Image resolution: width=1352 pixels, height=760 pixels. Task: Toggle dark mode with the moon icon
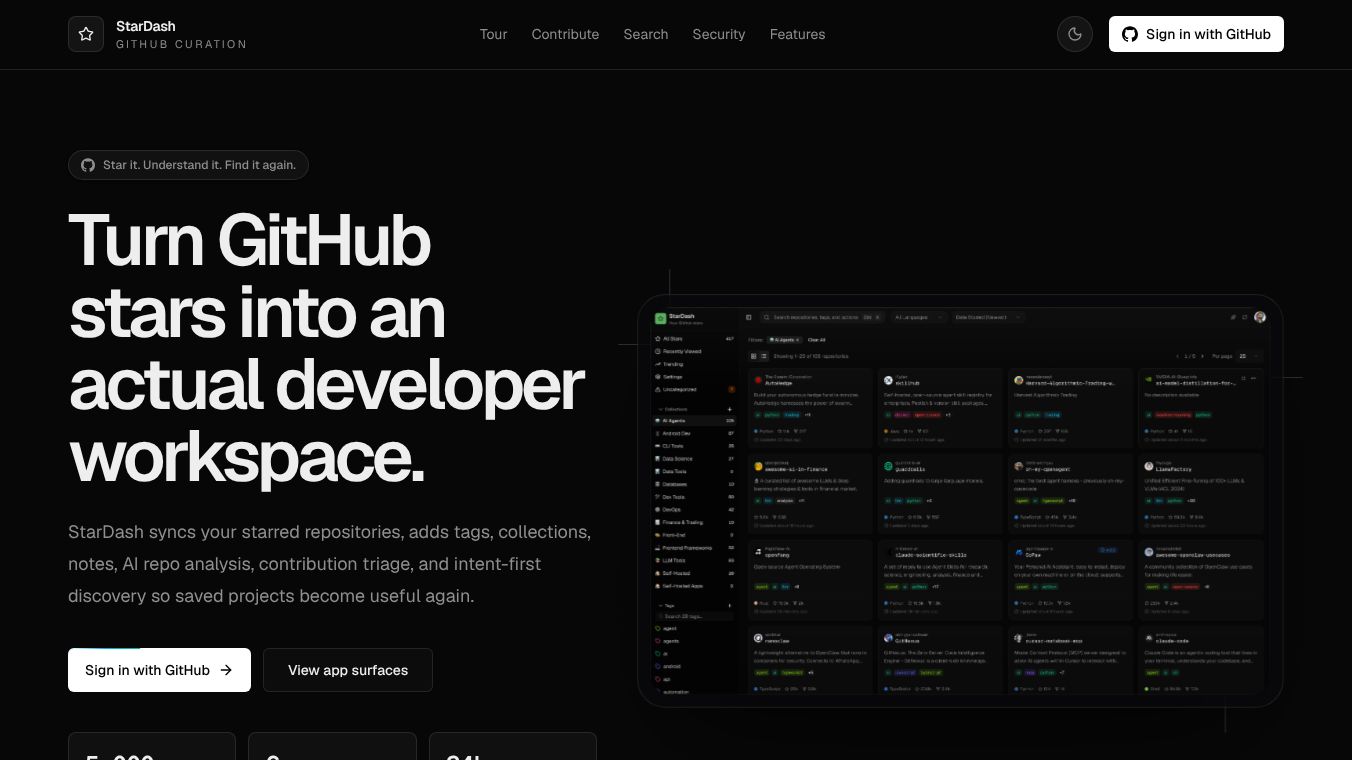click(1075, 34)
